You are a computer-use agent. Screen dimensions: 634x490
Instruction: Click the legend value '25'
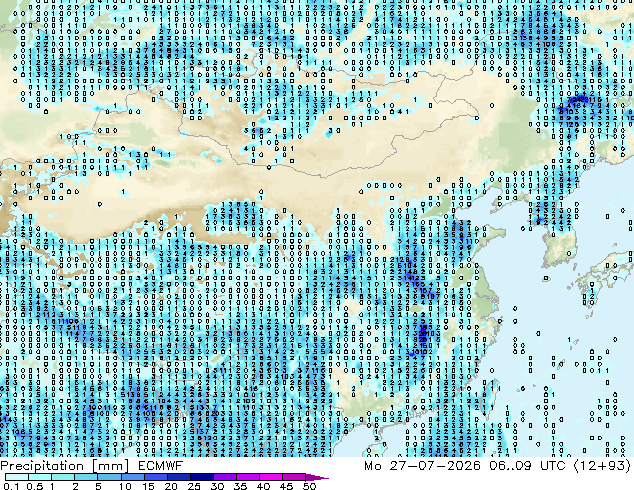click(194, 486)
